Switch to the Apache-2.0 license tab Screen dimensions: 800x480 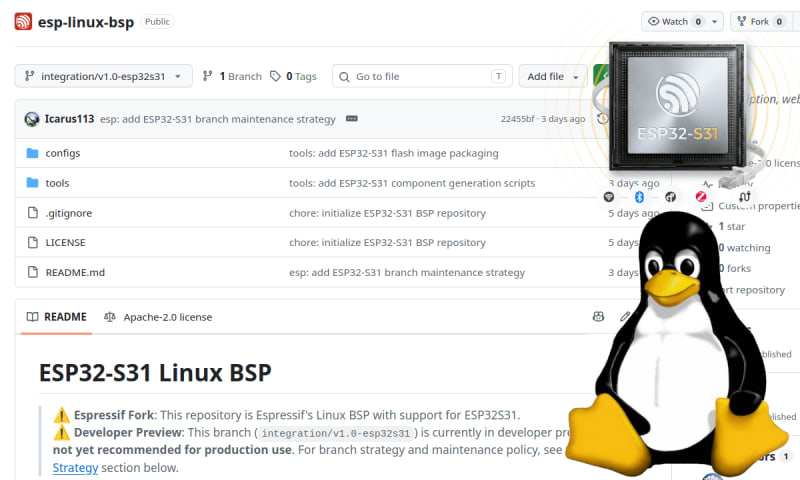[158, 317]
